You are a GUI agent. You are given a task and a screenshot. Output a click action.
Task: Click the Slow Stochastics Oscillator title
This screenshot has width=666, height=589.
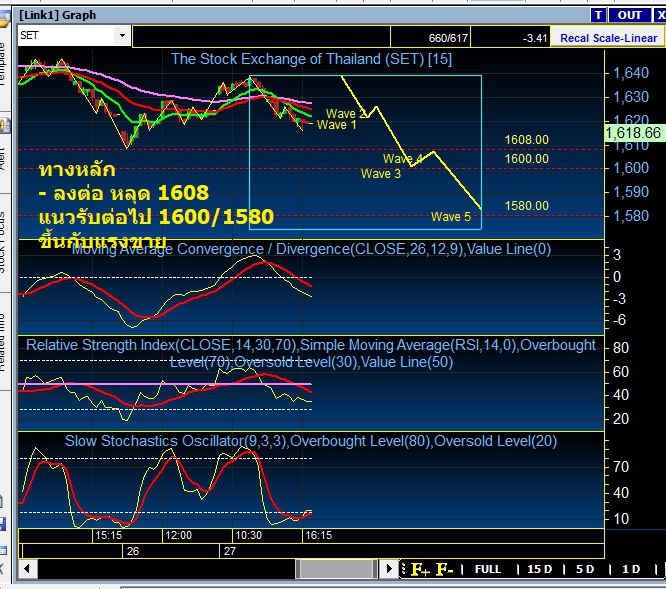click(x=311, y=441)
